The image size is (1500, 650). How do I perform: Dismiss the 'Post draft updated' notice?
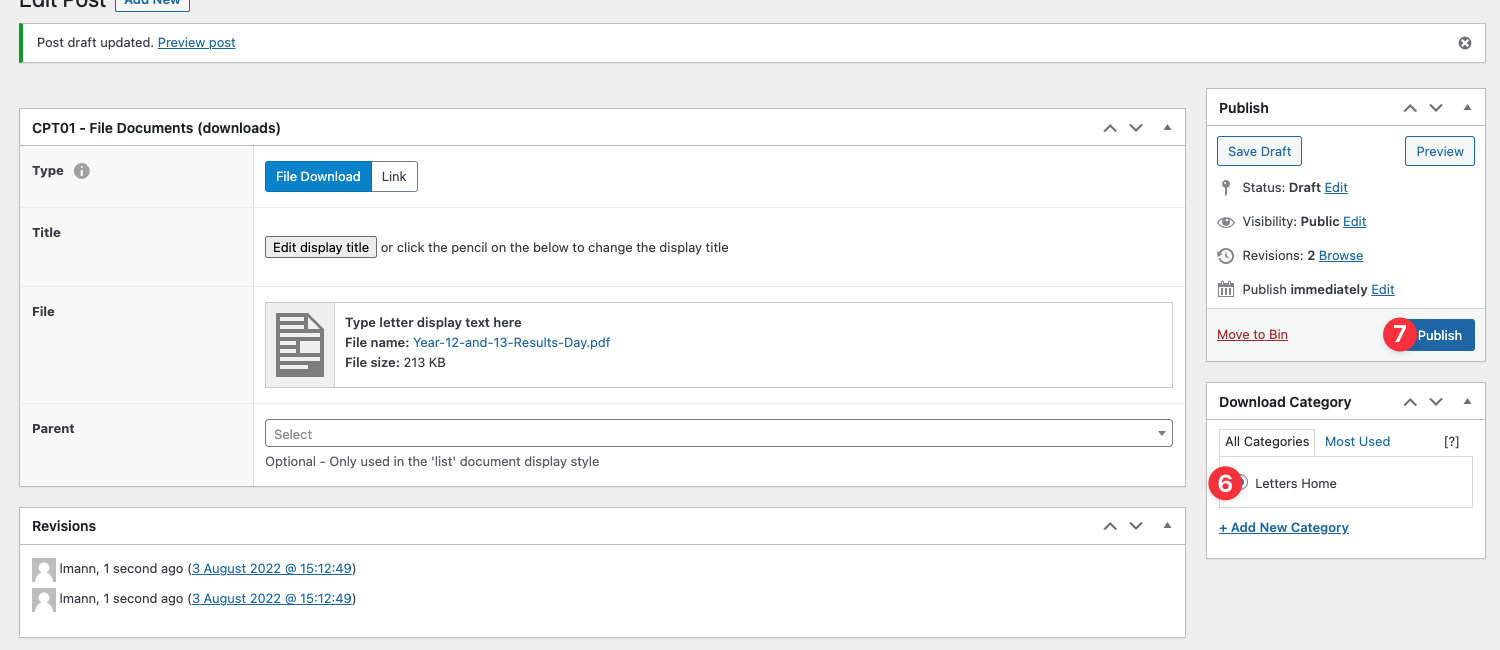[1465, 43]
